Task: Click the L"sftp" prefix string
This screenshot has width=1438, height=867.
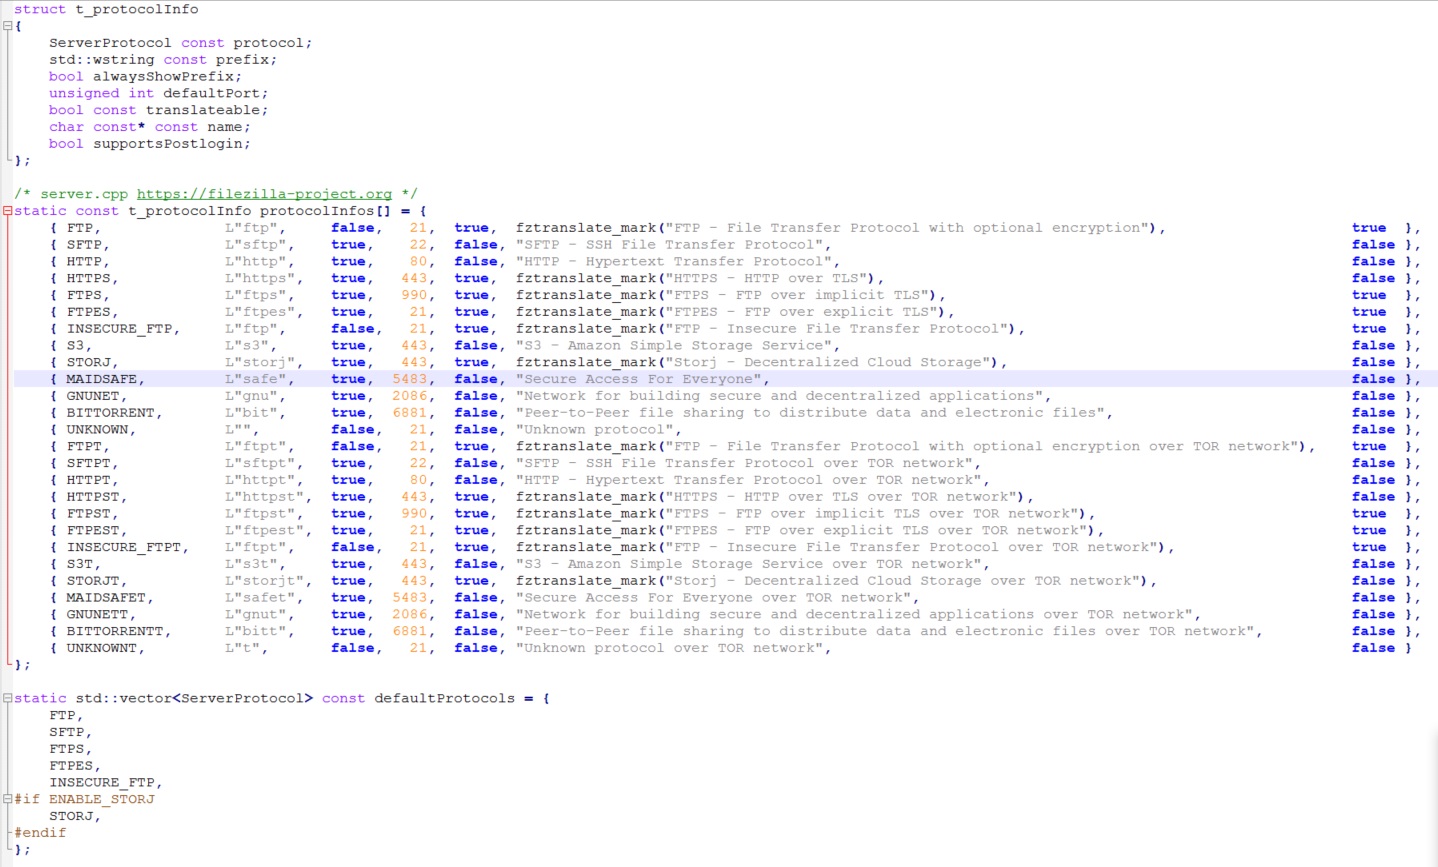Action: point(256,245)
